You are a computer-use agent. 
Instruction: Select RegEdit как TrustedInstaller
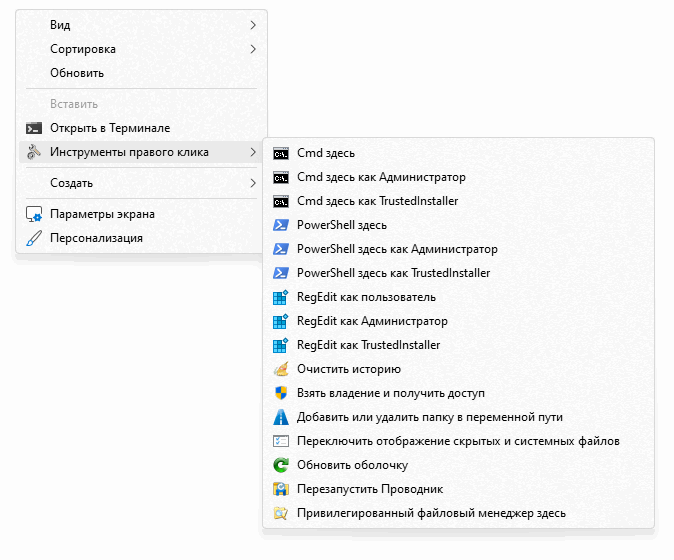458,345
